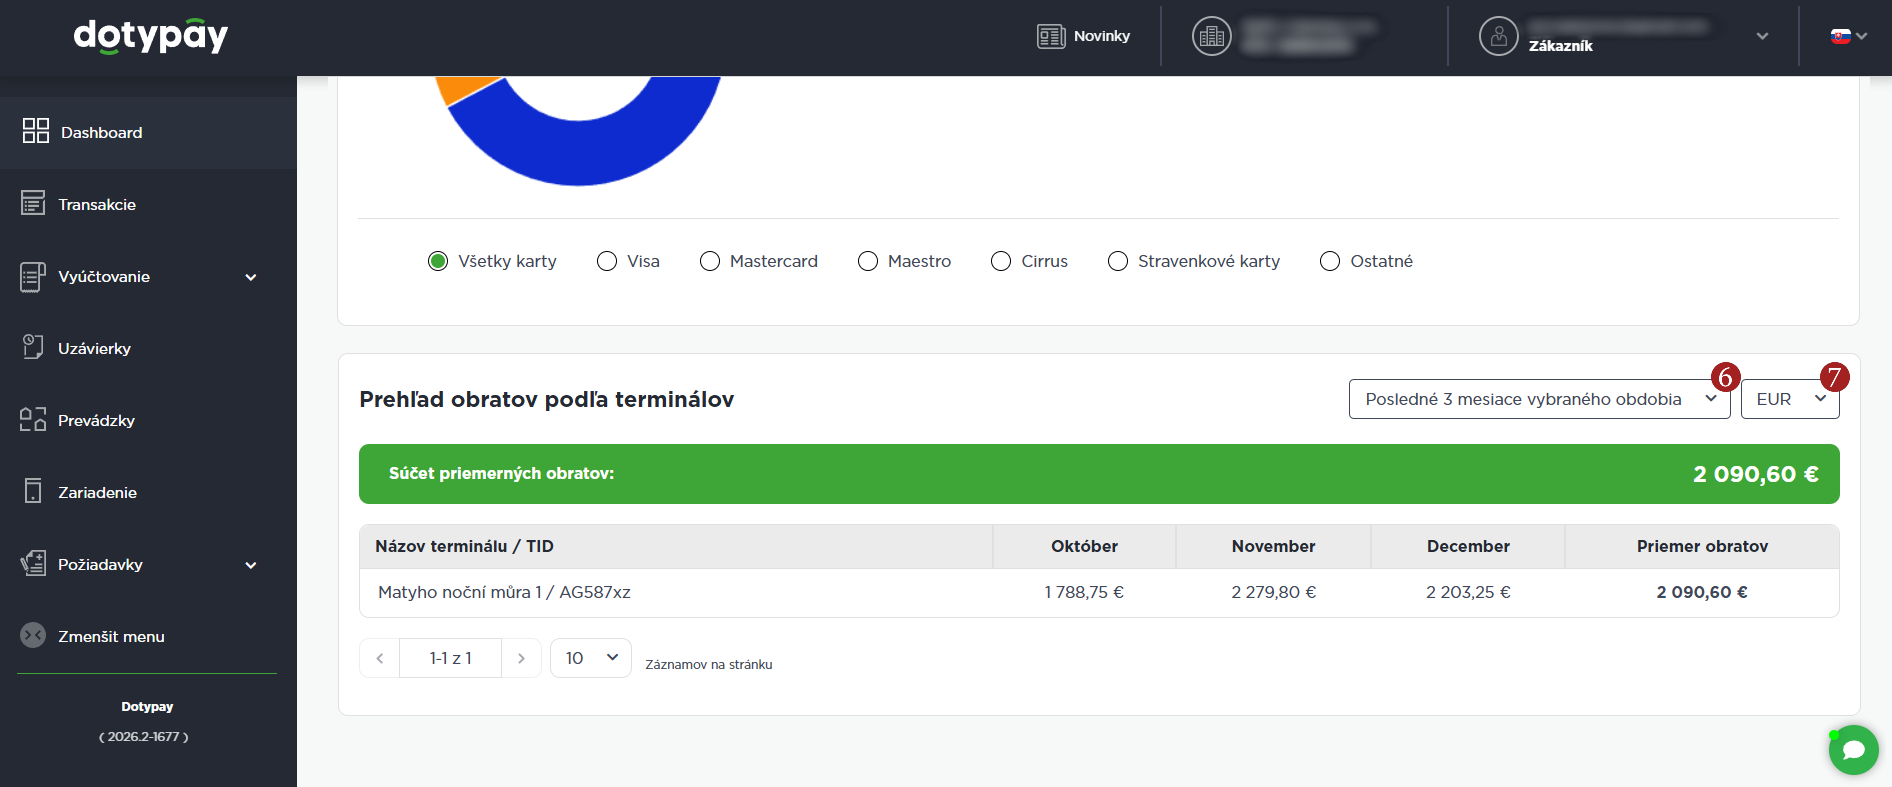Expand the Požiadavky menu section

[250, 565]
